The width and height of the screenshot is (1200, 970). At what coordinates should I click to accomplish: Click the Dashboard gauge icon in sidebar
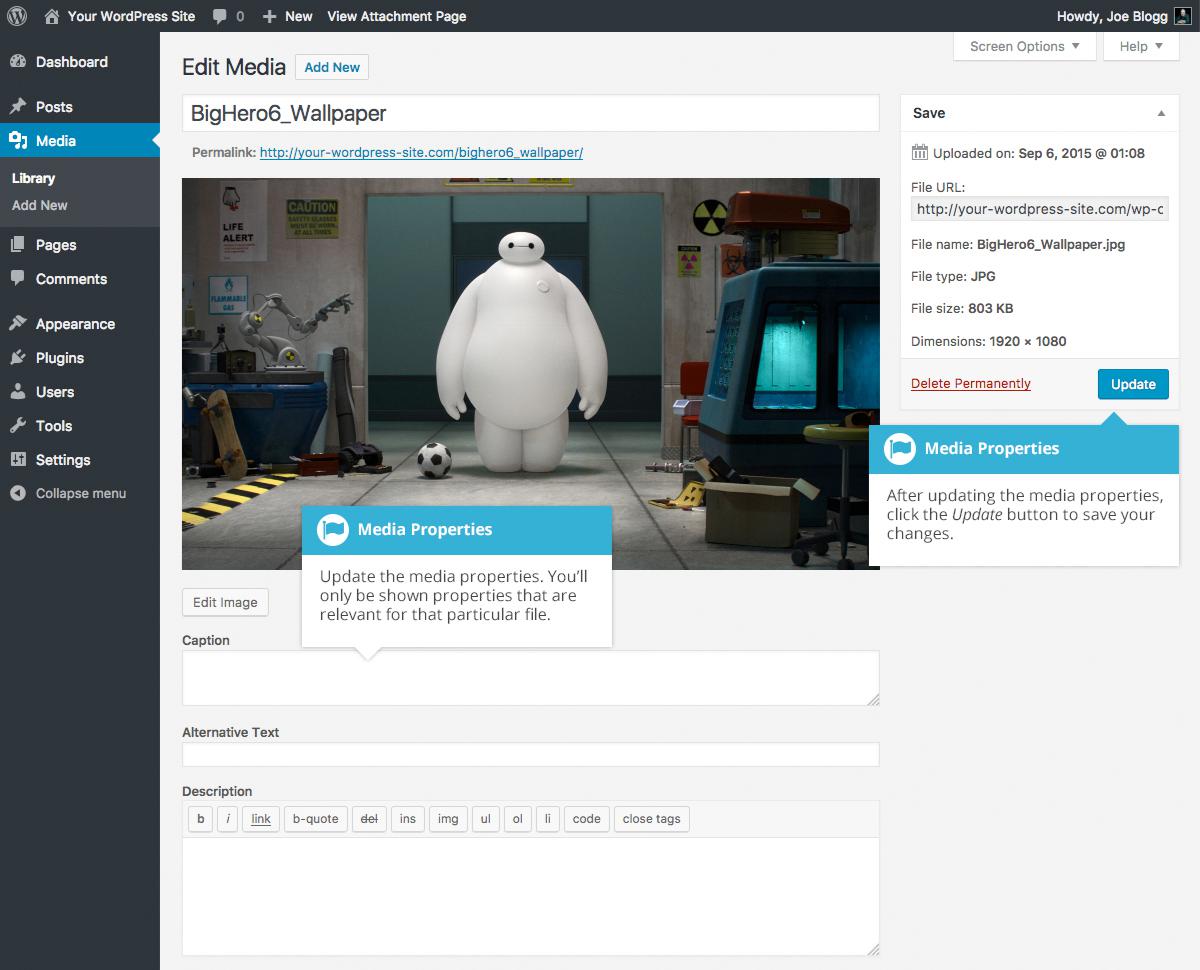pyautogui.click(x=18, y=62)
